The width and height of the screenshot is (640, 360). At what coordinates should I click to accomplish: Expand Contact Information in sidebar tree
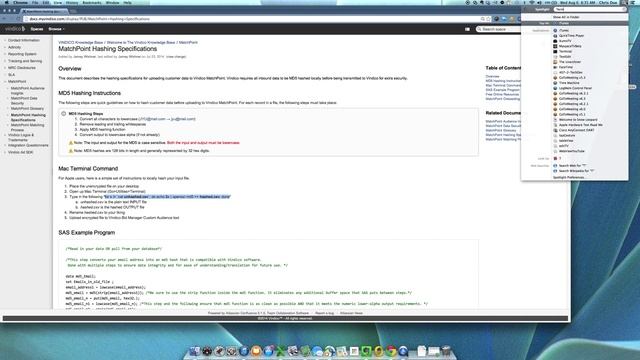point(5,40)
